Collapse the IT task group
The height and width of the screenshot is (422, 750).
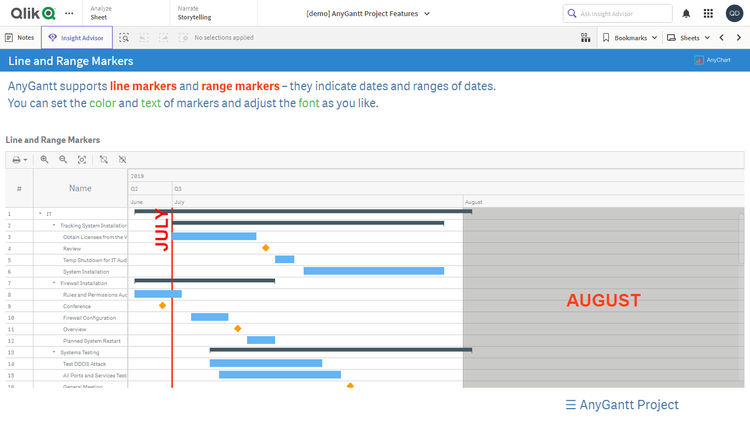click(x=40, y=214)
